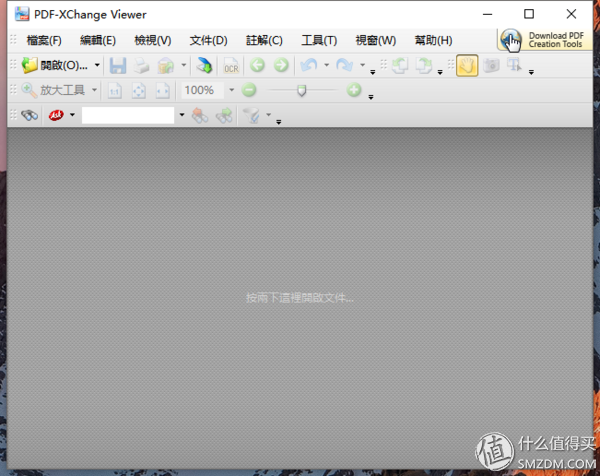Click the search options filter icon
The image size is (600, 476).
click(x=251, y=115)
